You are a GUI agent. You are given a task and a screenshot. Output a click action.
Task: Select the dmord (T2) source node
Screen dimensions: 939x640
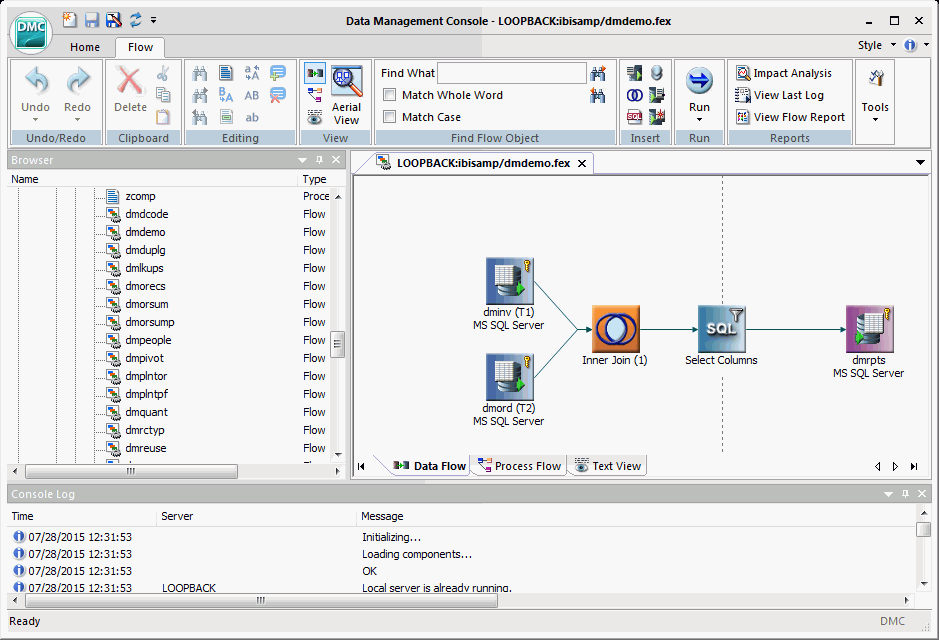[509, 377]
